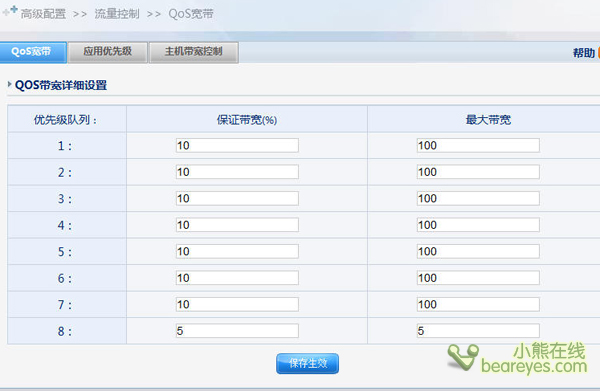
Task: Select the queue label "3 :"
Action: click(65, 199)
